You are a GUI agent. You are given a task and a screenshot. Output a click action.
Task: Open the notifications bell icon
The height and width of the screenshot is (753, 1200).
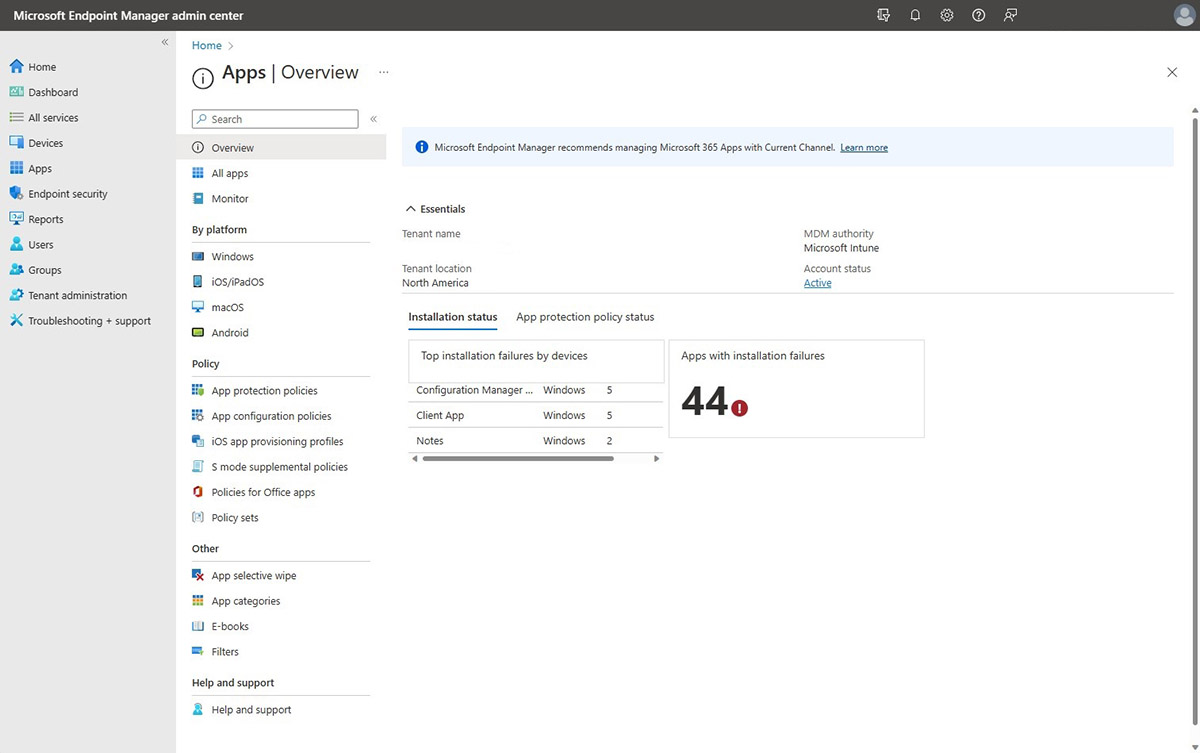[x=915, y=15]
